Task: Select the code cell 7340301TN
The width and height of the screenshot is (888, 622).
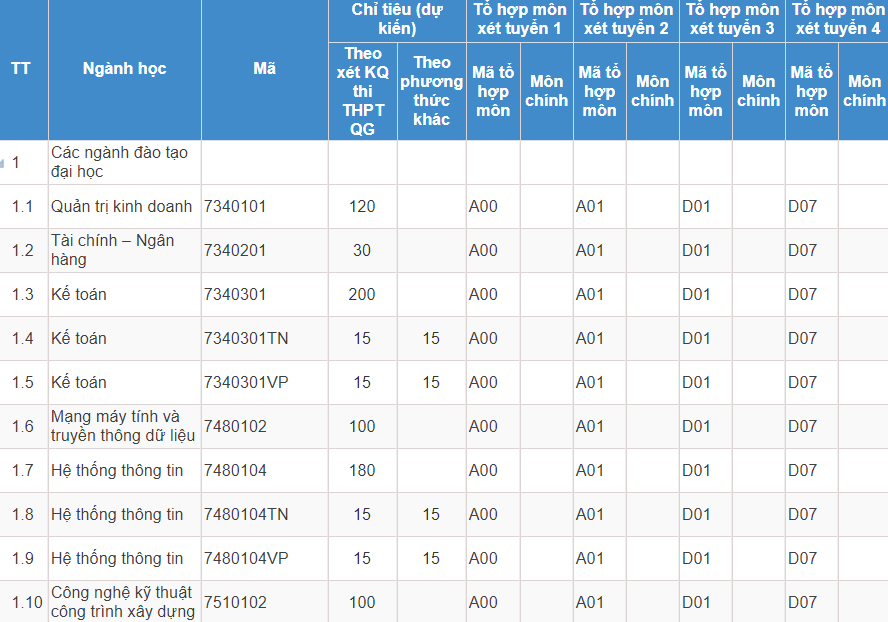Action: [x=246, y=338]
